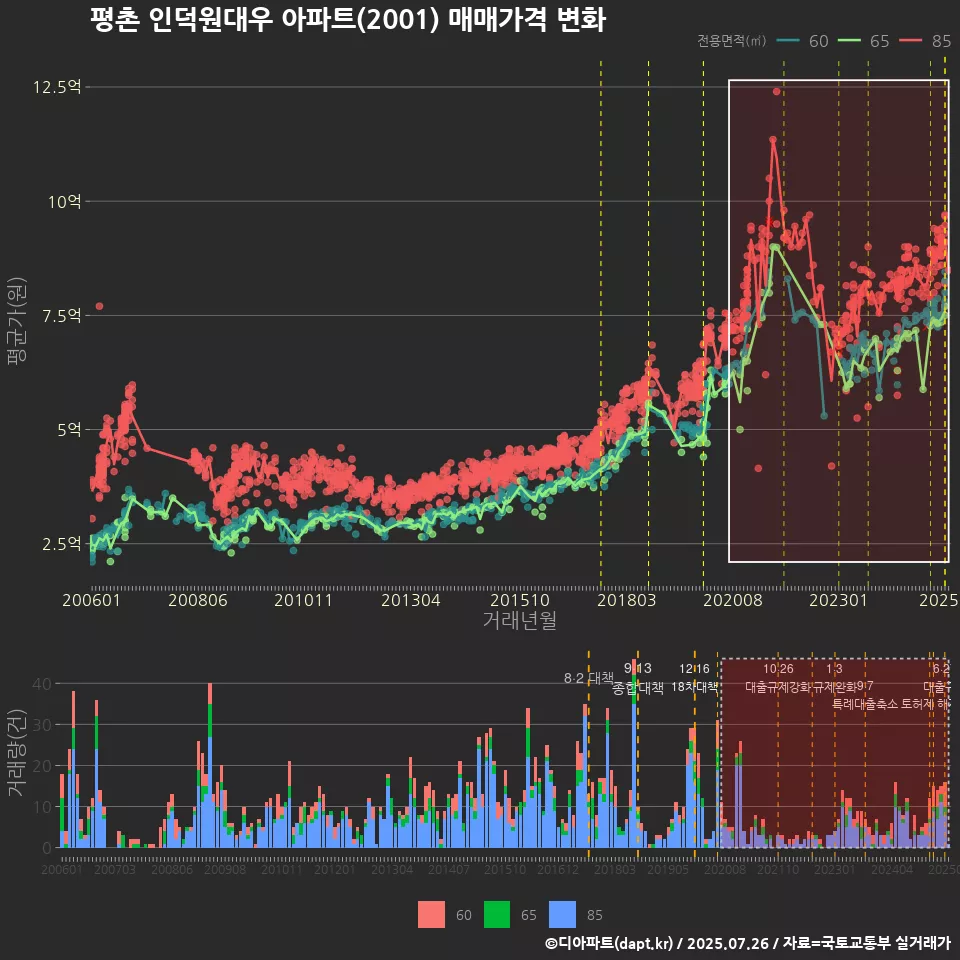Click the '평균가(원)' vertical axis title
The height and width of the screenshot is (960, 960).
(17, 321)
